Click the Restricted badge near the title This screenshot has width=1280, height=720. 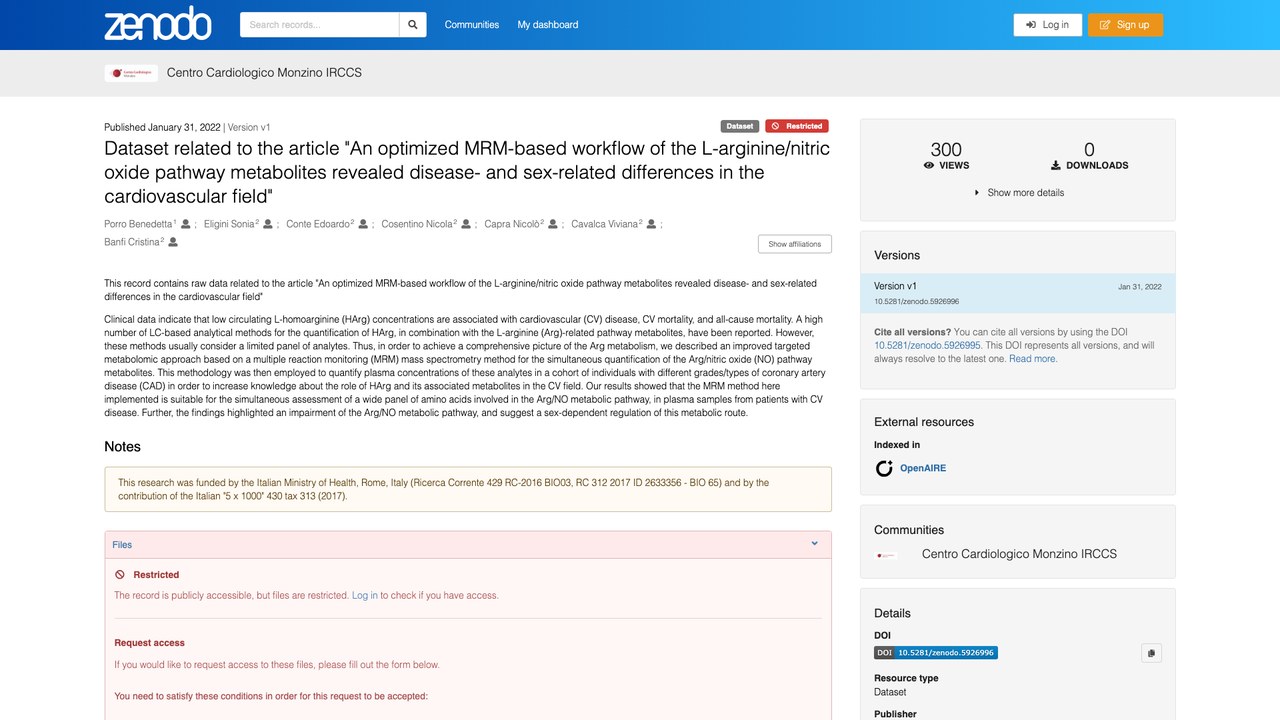coord(797,126)
